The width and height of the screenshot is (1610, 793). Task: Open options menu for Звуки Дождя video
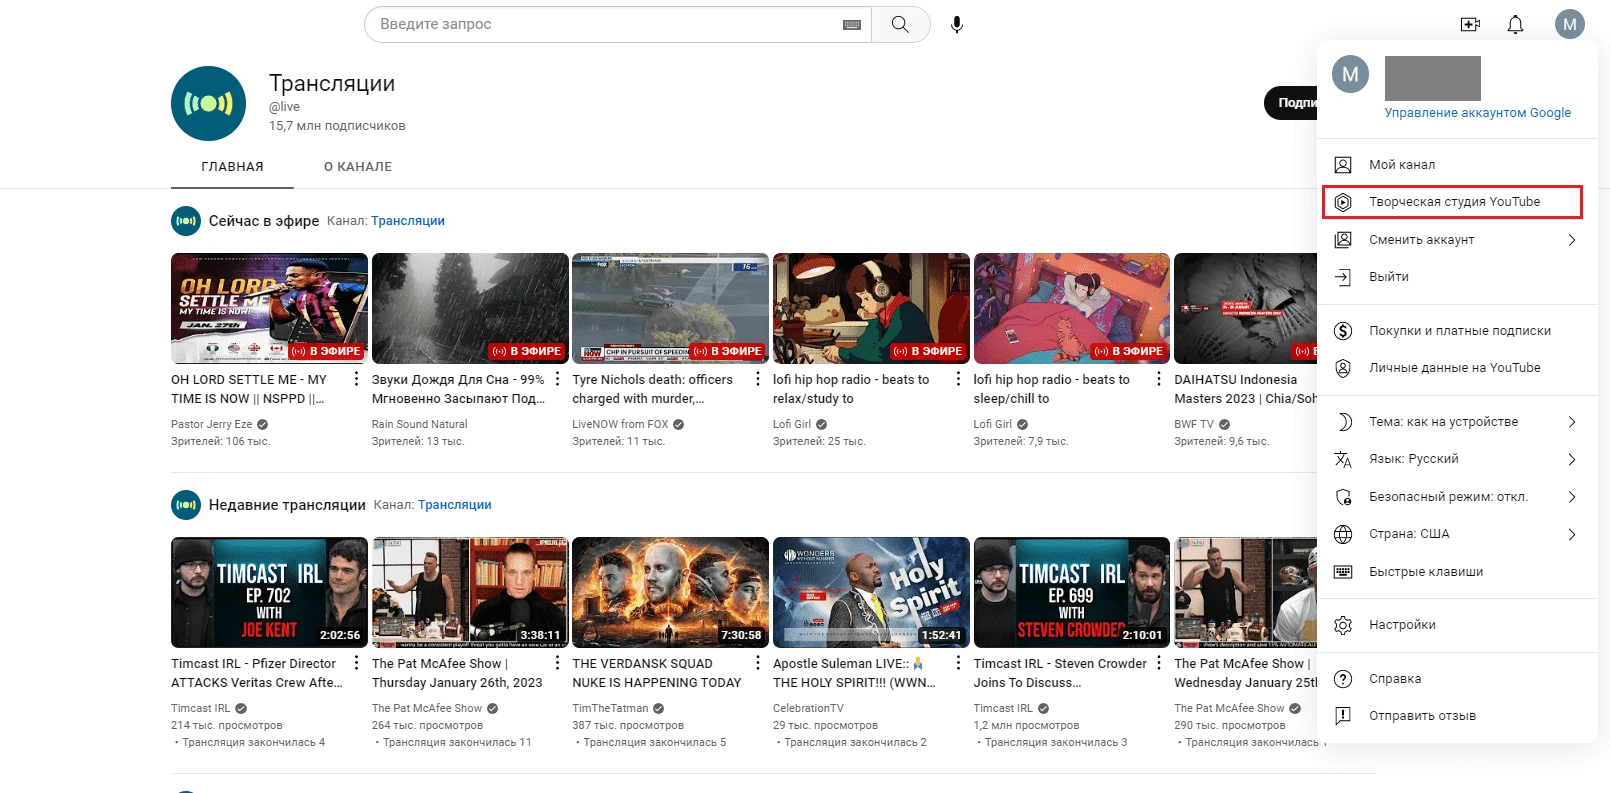click(x=557, y=379)
